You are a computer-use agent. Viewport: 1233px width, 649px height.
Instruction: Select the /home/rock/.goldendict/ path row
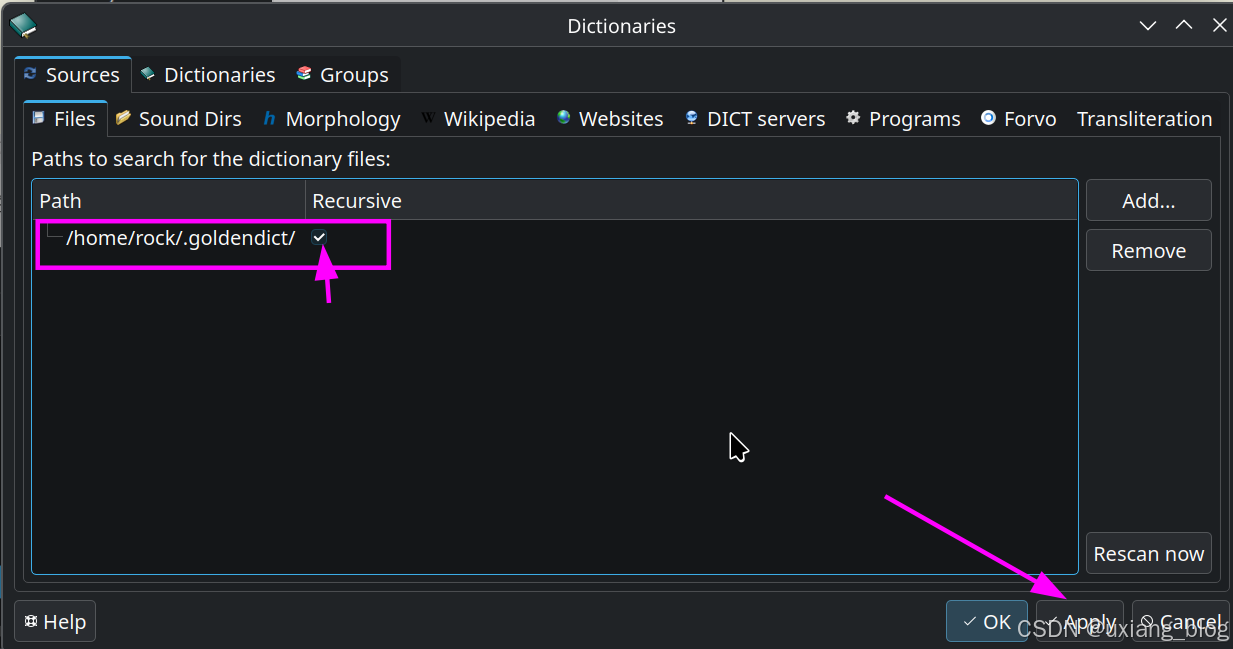point(554,238)
